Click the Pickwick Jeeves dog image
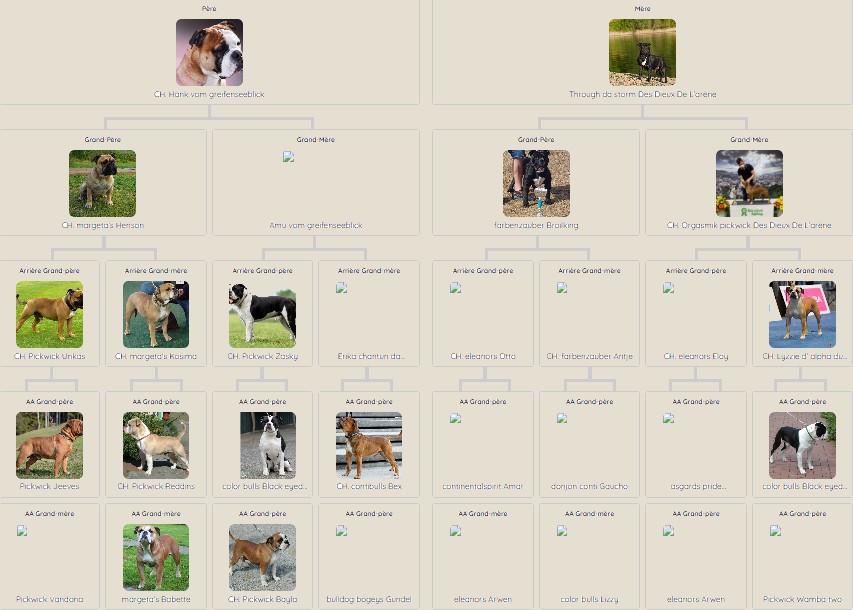Image resolution: width=853 pixels, height=610 pixels. click(x=49, y=445)
